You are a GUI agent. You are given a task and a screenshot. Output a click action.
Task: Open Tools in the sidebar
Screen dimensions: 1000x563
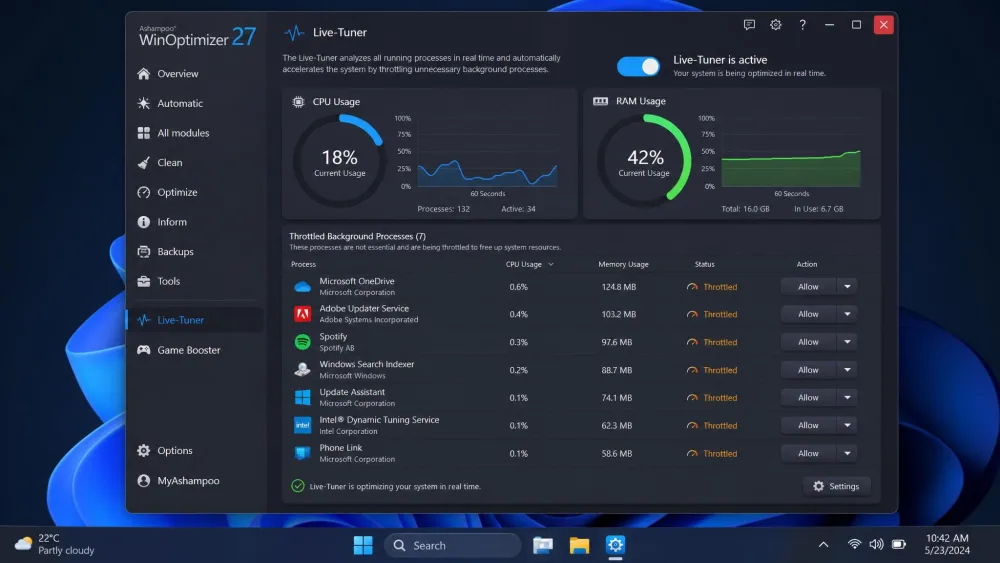point(195,281)
